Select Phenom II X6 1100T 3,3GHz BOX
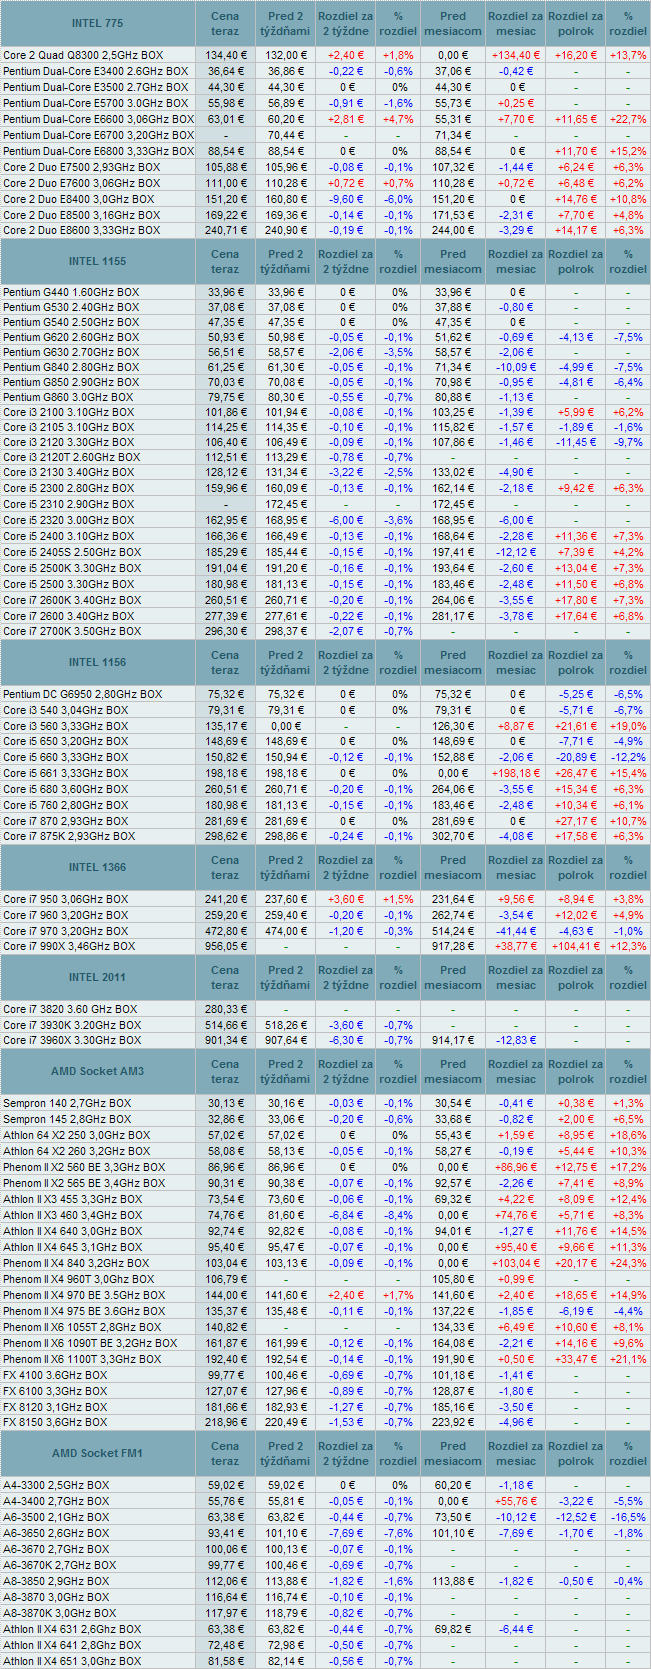651x1669 pixels. pos(83,1359)
